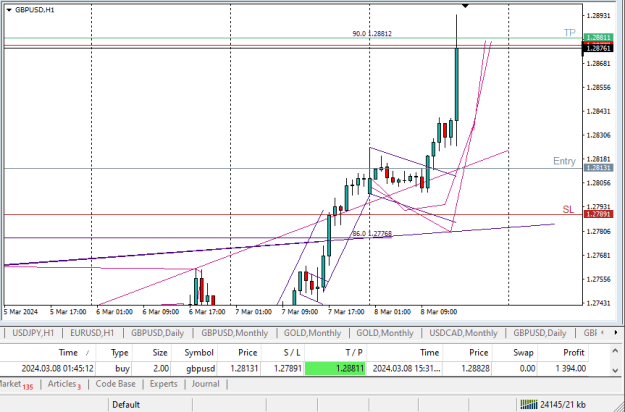The width and height of the screenshot is (625, 412).
Task: Open the Experts tab
Action: coord(163,384)
